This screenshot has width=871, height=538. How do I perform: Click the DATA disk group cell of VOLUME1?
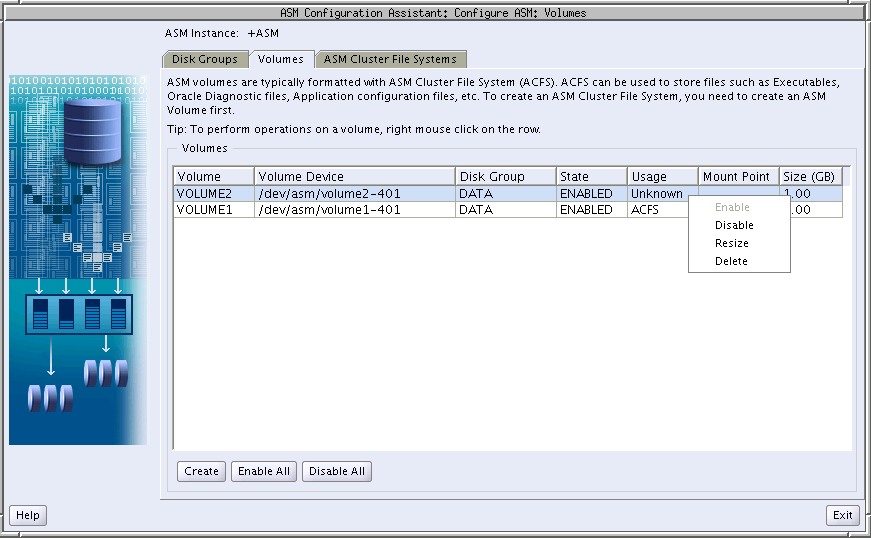click(x=505, y=210)
